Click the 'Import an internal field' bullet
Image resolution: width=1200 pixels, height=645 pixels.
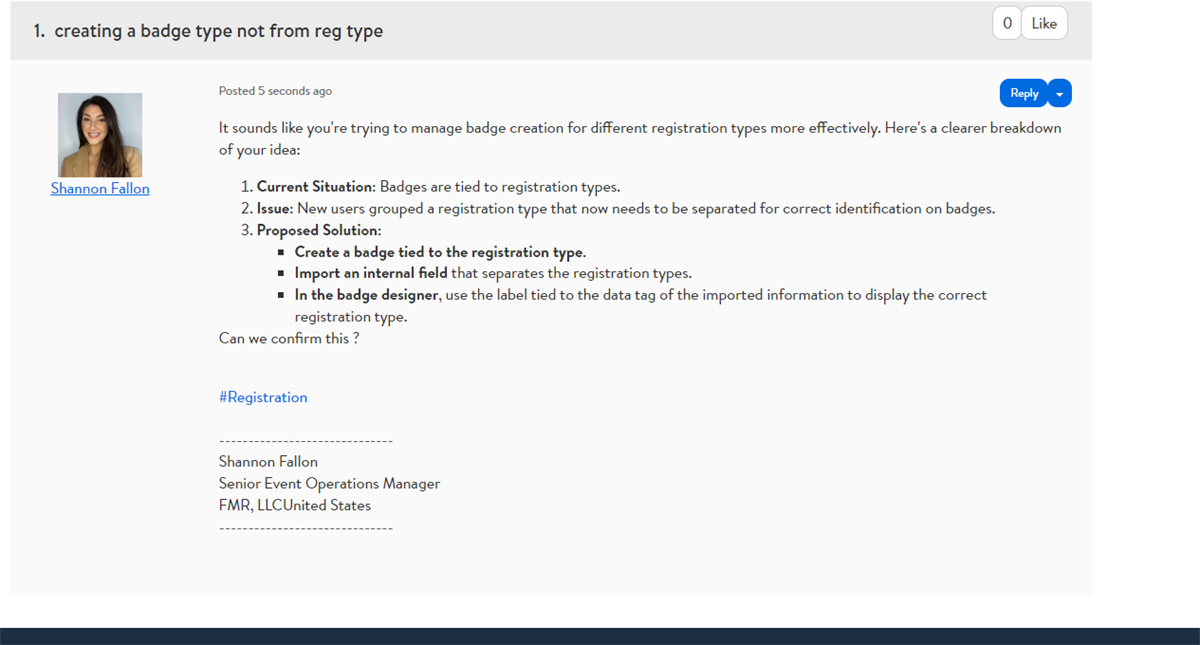click(x=492, y=273)
